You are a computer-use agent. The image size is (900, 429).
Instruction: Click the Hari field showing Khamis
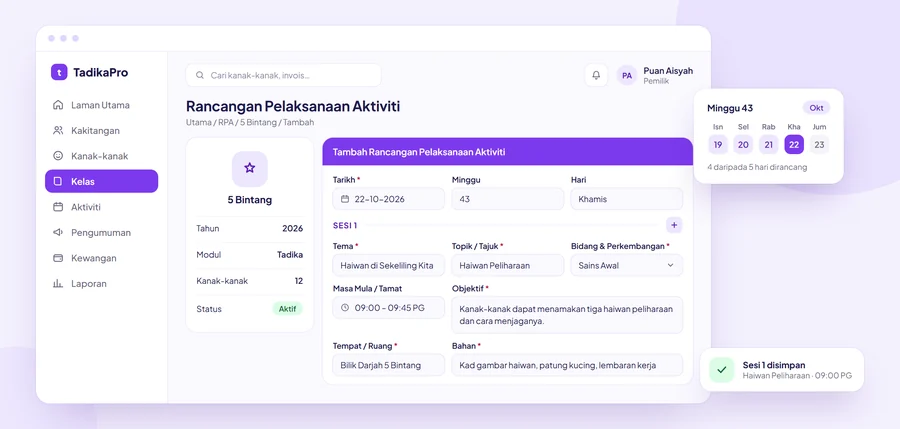tap(627, 199)
